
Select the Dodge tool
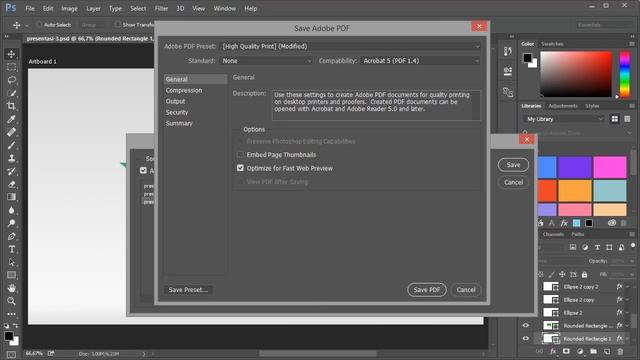point(11,223)
